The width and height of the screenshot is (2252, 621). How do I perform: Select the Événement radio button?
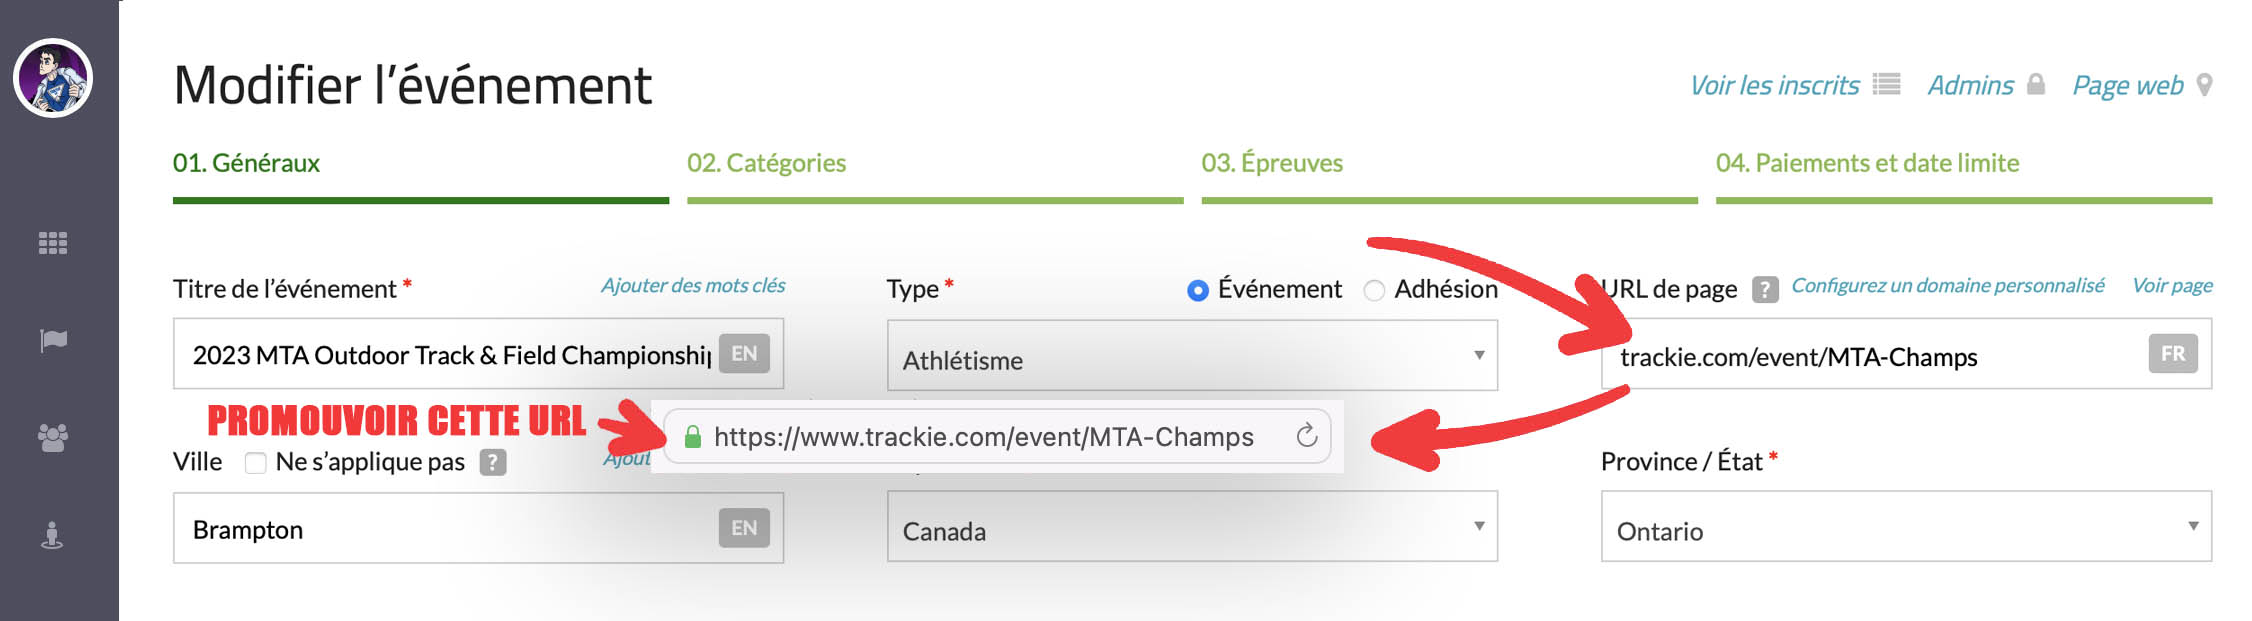click(1197, 290)
